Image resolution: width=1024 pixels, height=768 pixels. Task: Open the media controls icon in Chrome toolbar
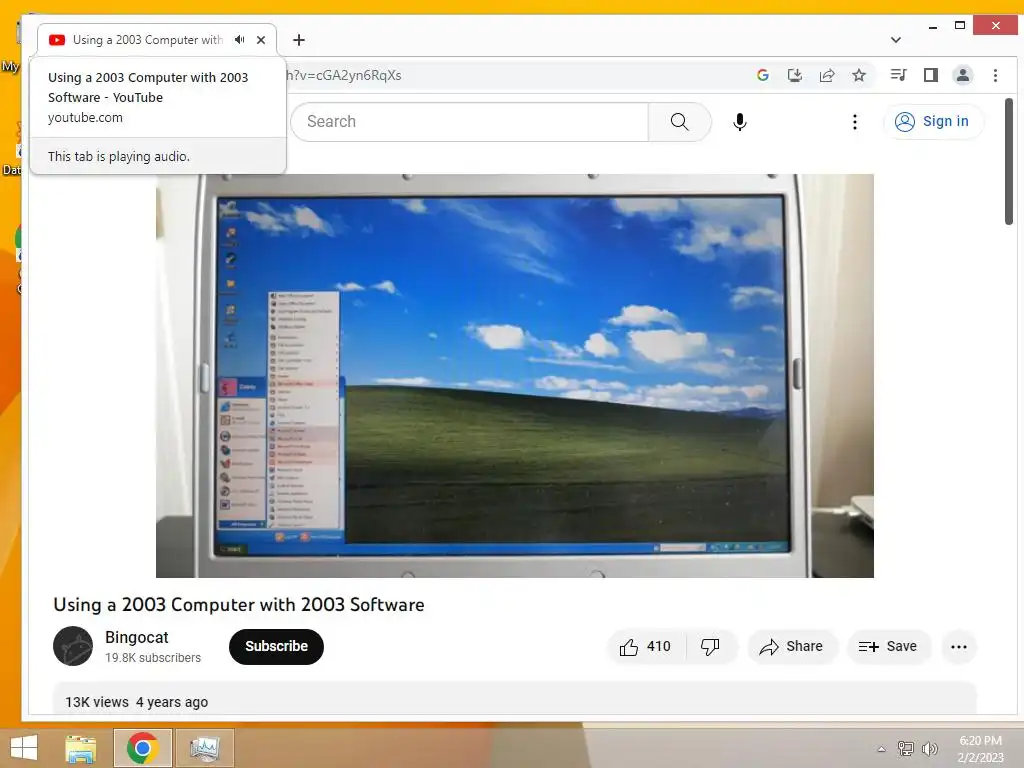pyautogui.click(x=899, y=75)
